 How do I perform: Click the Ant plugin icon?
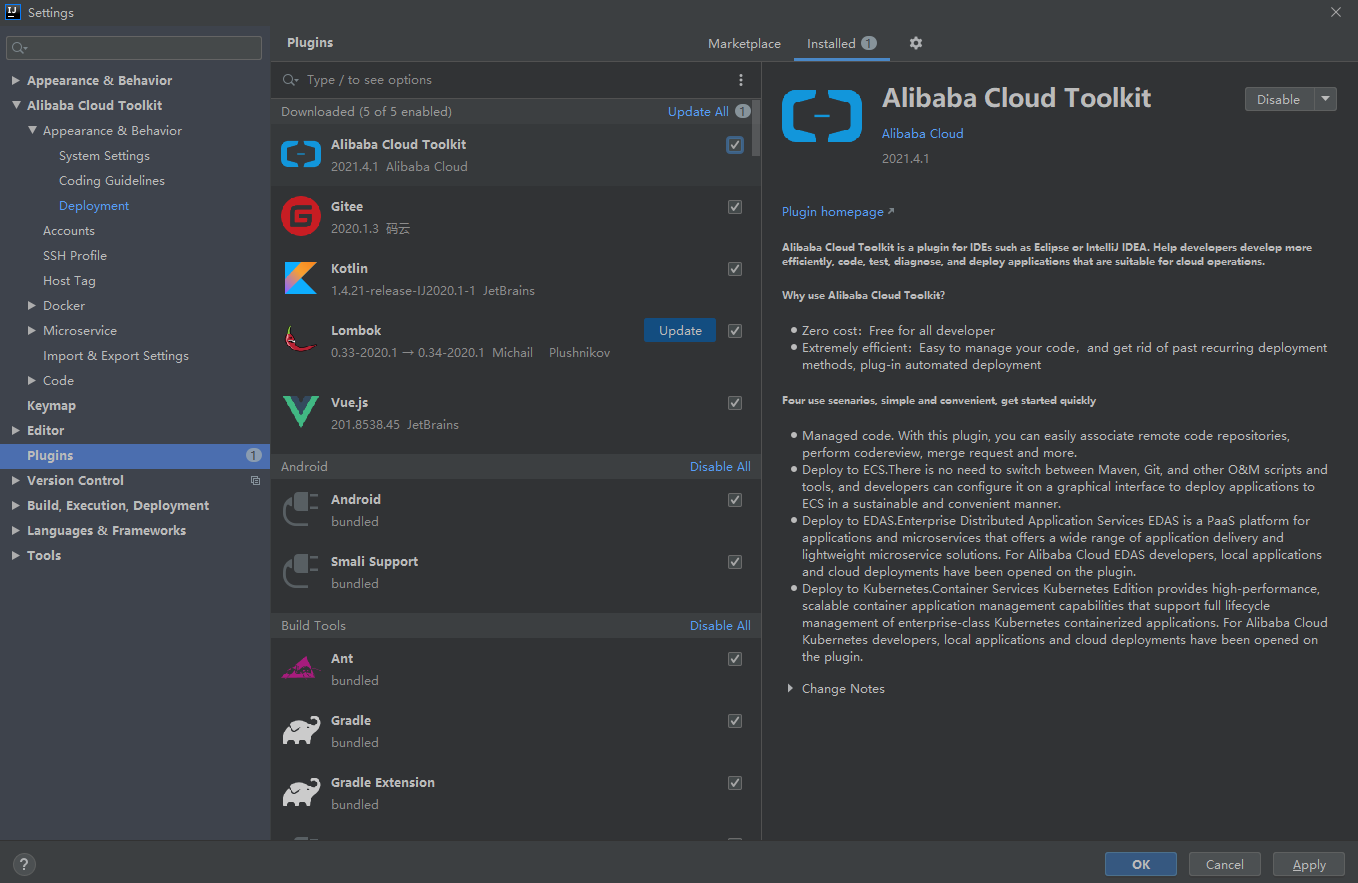(301, 668)
